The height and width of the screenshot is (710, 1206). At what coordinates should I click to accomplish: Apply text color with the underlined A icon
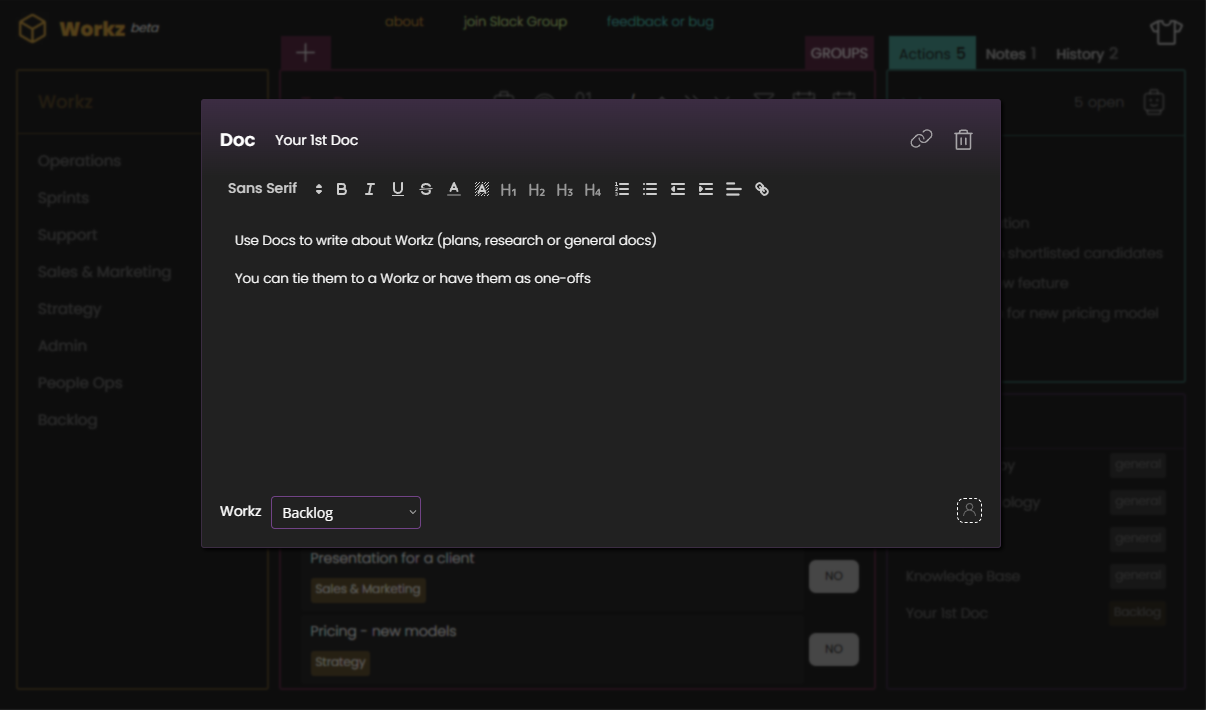coord(453,188)
